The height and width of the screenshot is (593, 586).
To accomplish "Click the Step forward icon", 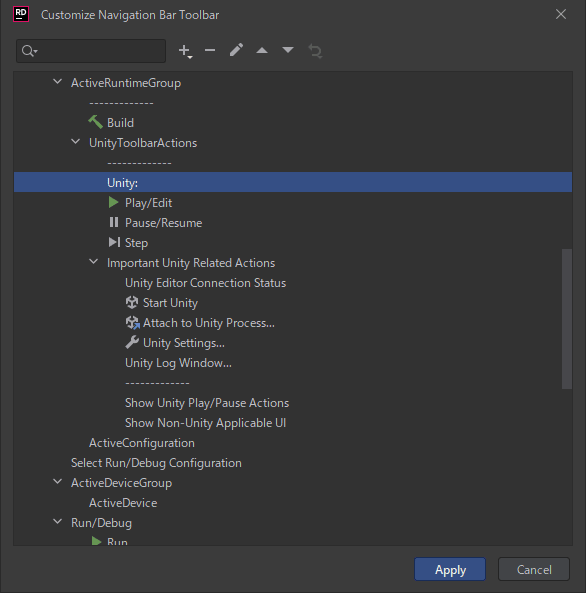I will tap(114, 242).
